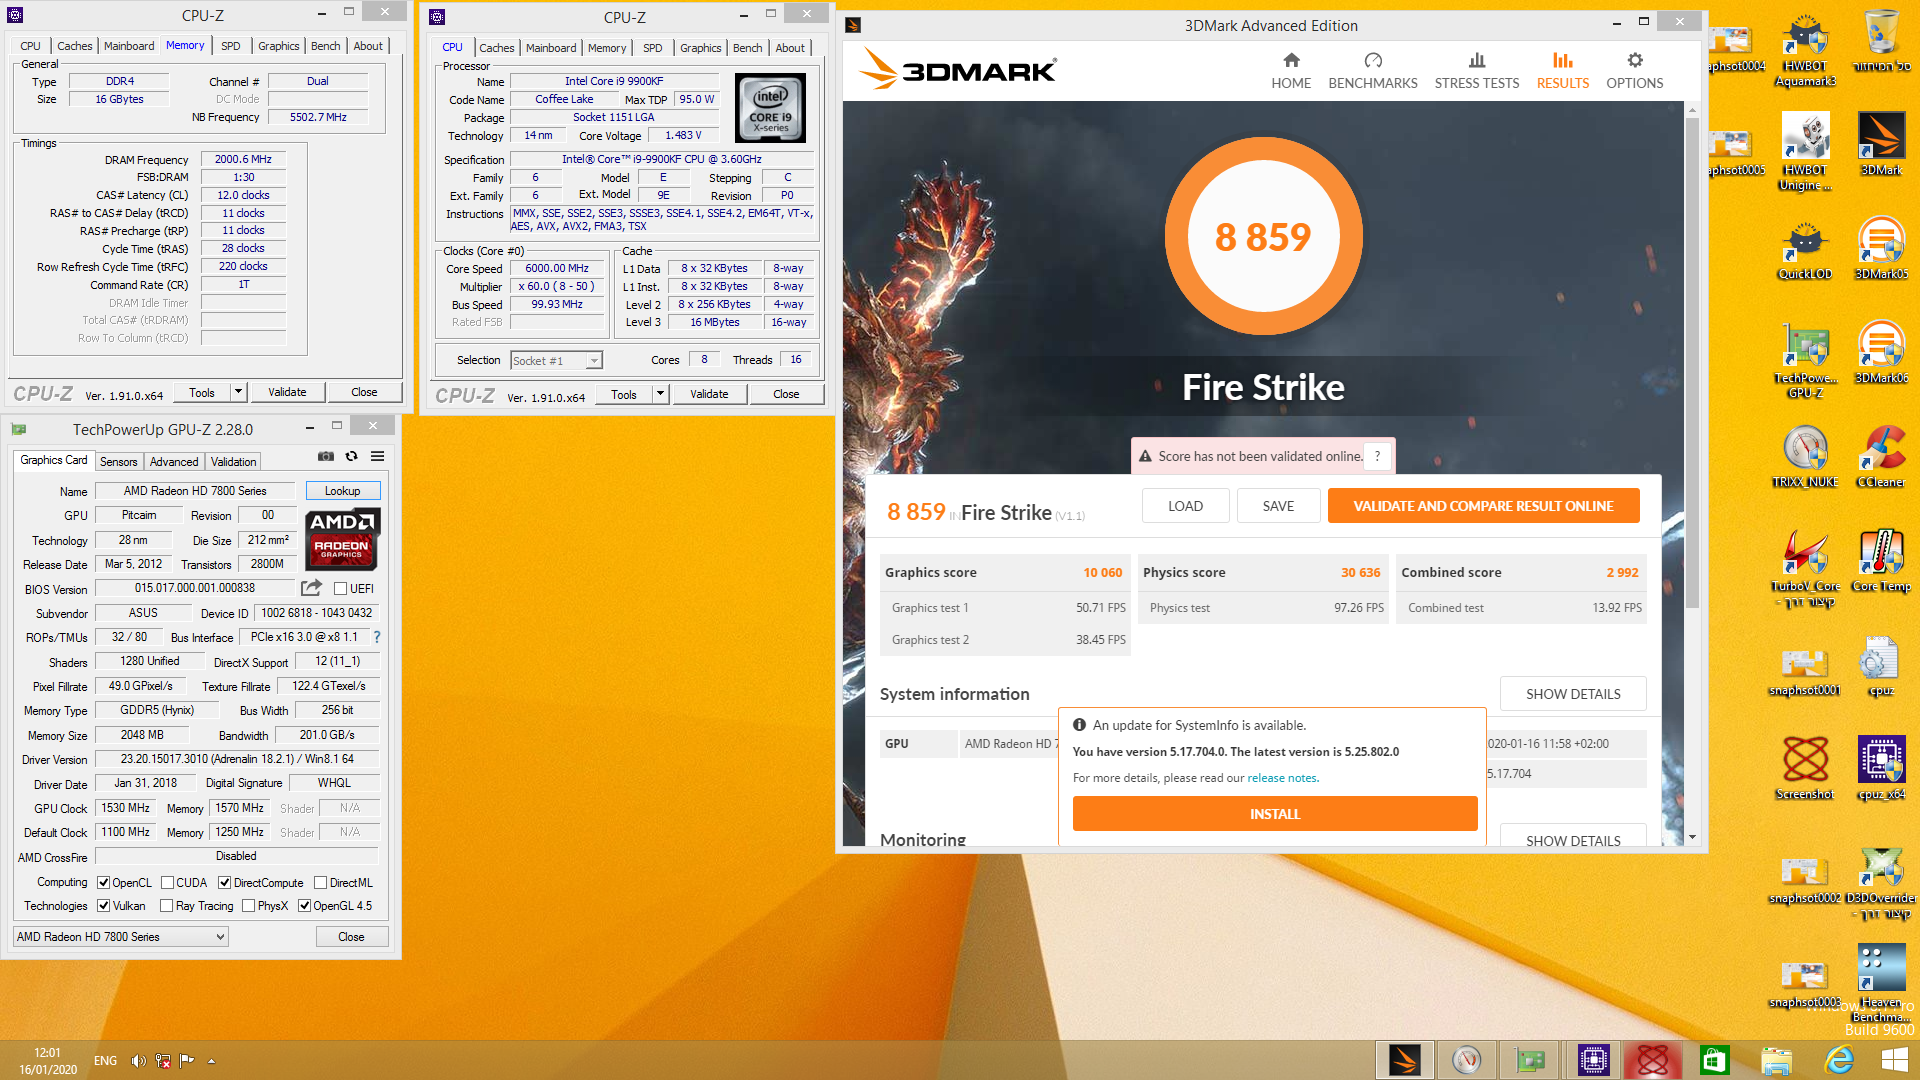Image resolution: width=1920 pixels, height=1080 pixels.
Task: Click INSTALL SystemInfo update button
Action: [1275, 814]
